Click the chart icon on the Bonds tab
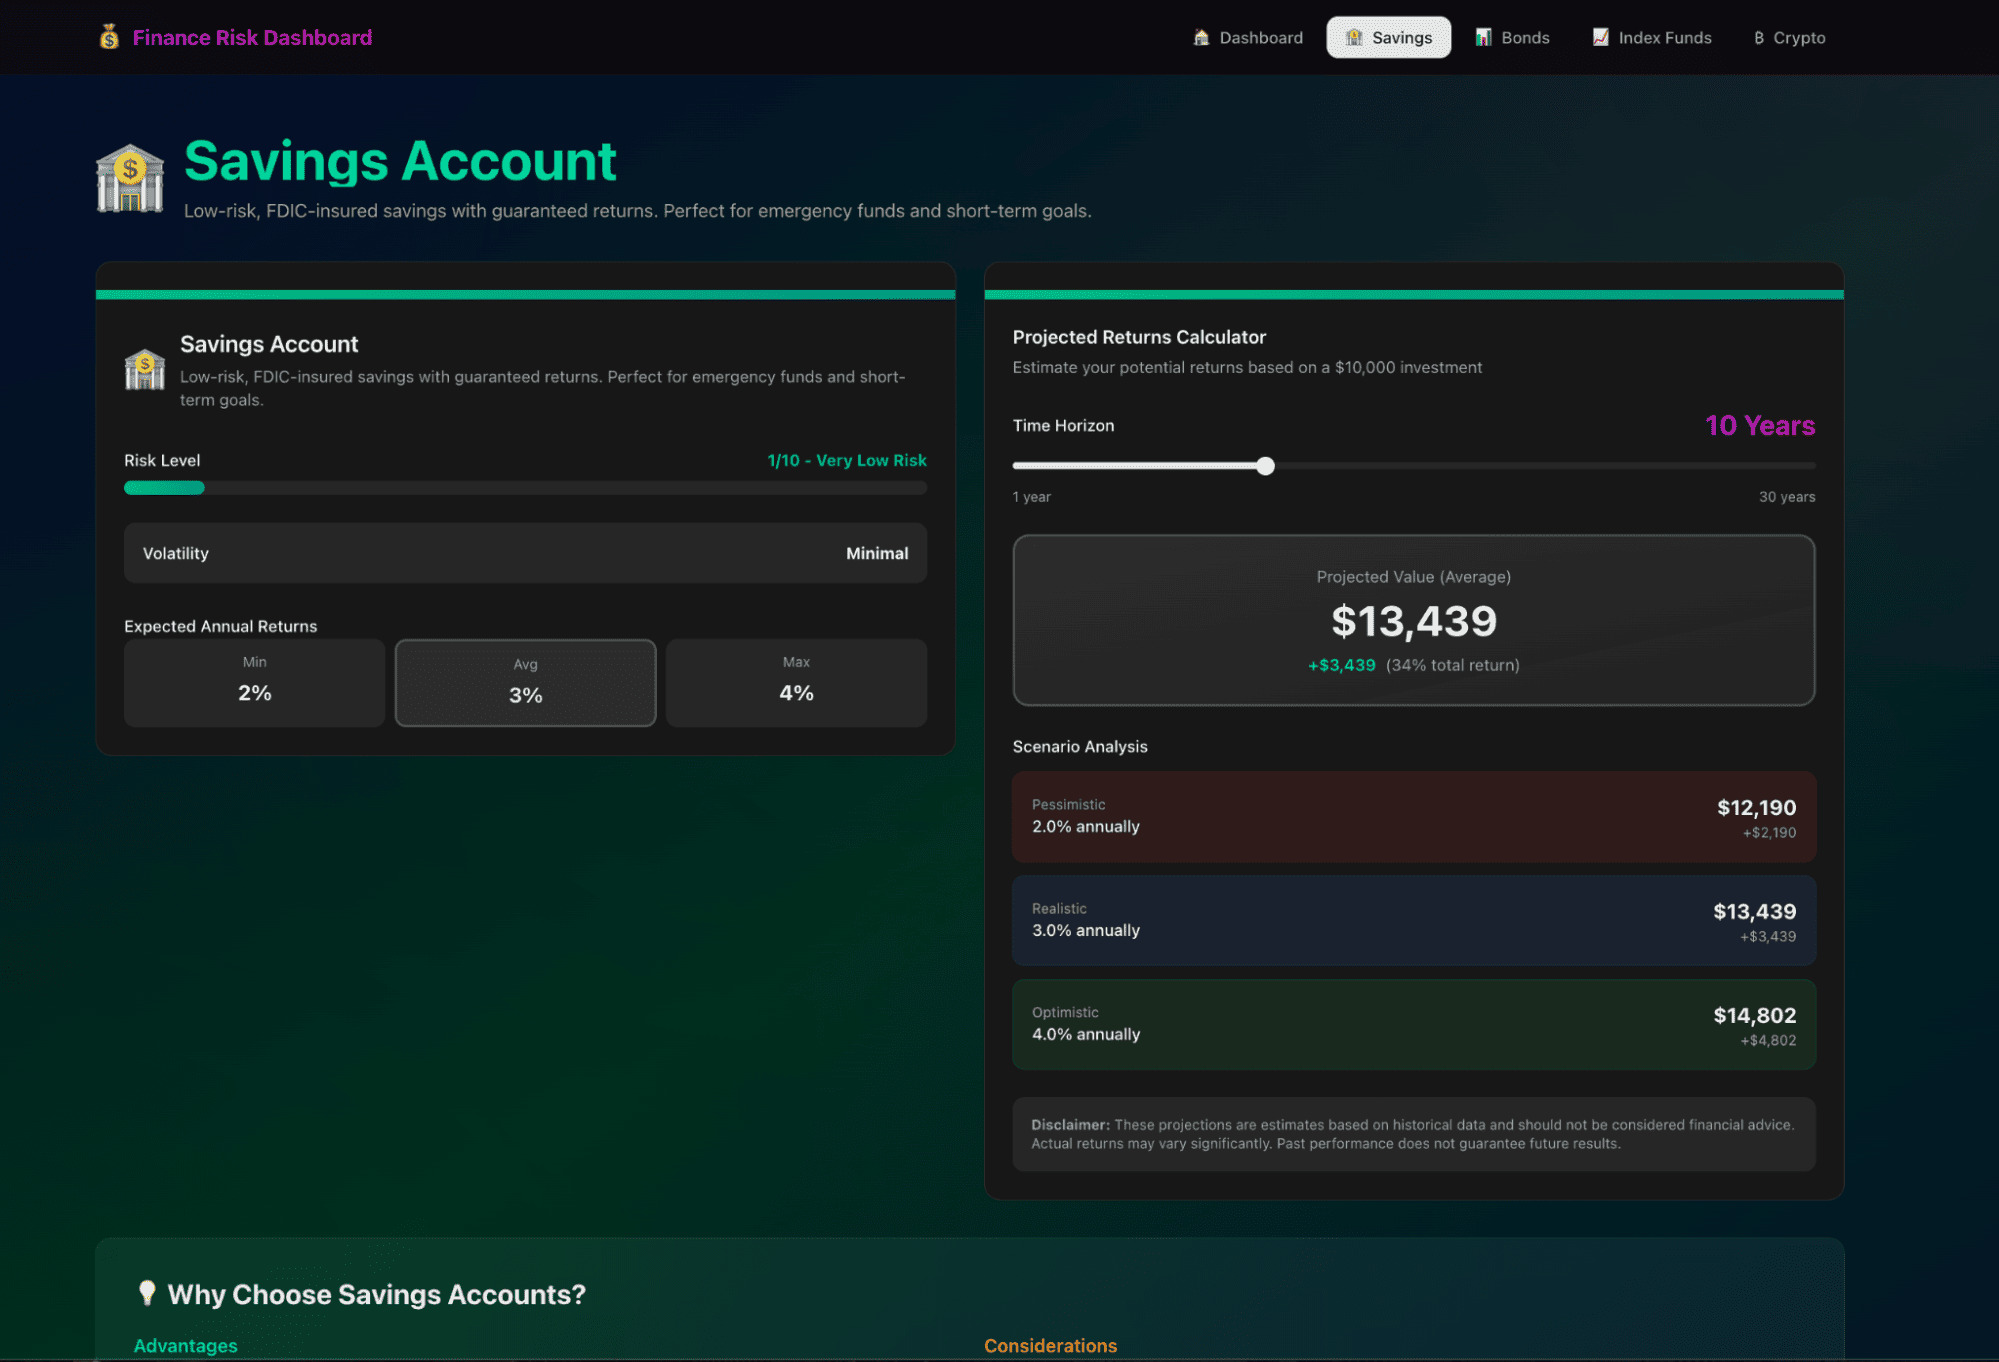Viewport: 1999px width, 1362px height. tap(1483, 37)
